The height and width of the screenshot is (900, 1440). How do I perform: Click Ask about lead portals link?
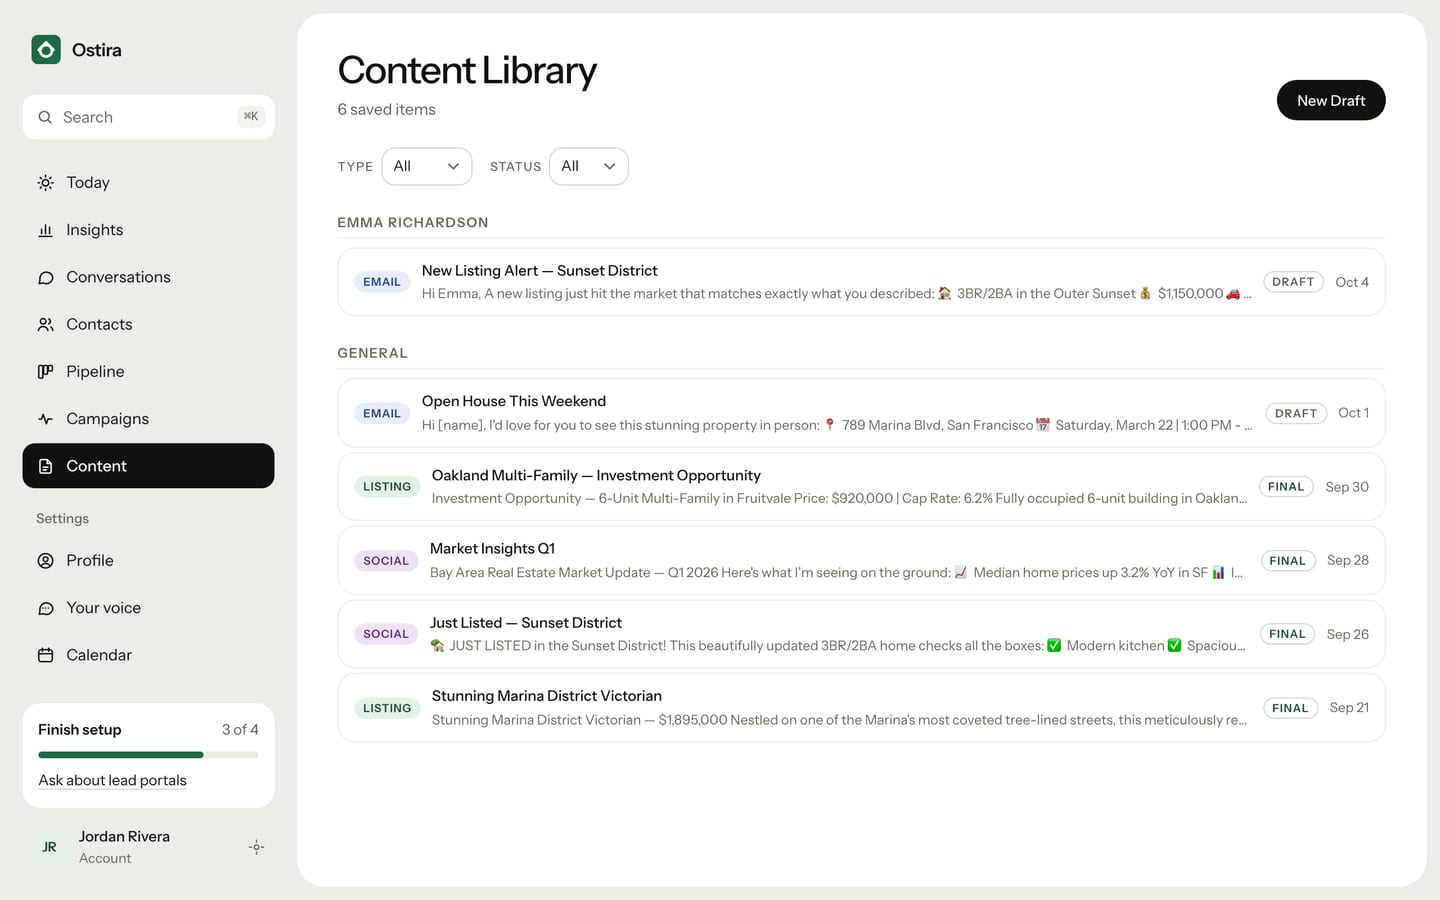click(x=112, y=780)
